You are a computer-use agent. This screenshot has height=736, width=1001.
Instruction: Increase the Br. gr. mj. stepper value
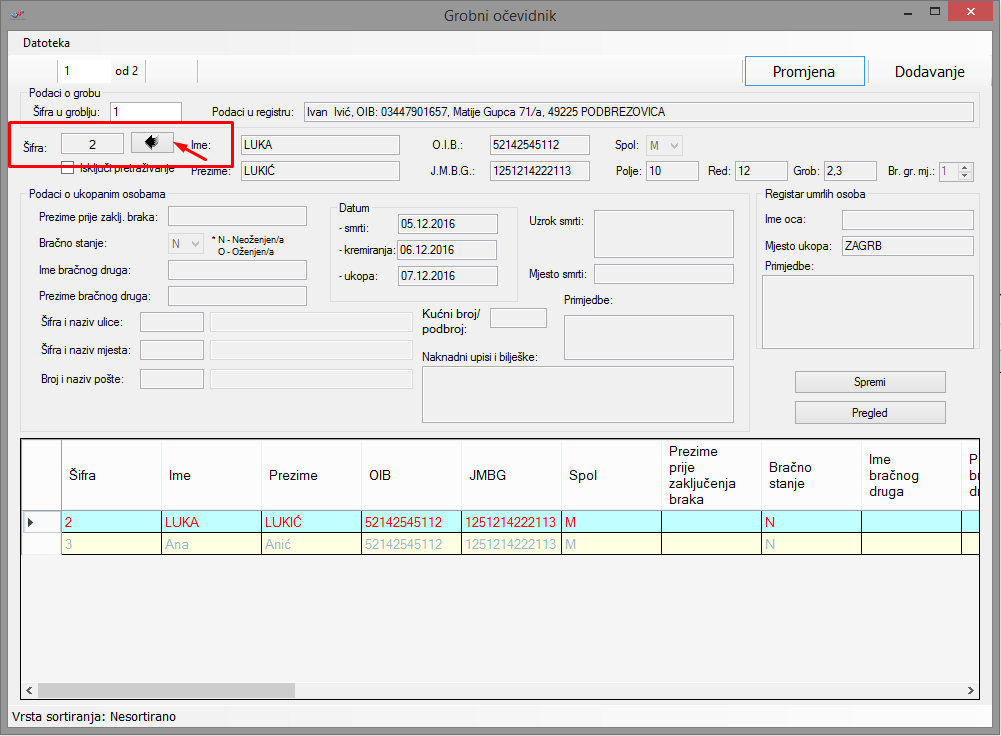point(965,167)
